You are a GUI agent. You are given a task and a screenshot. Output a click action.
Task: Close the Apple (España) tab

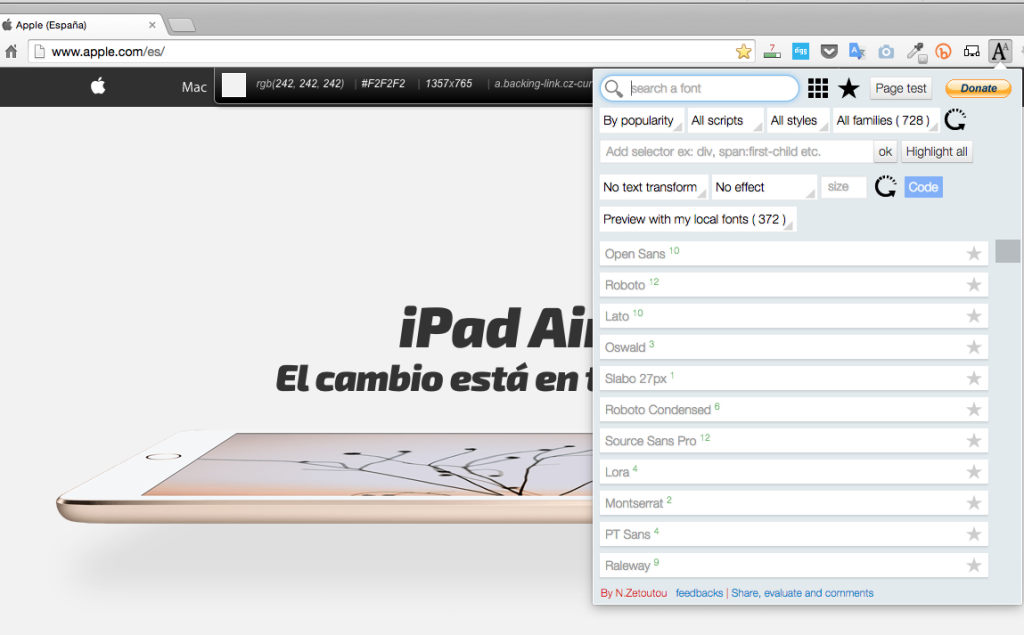coord(152,25)
